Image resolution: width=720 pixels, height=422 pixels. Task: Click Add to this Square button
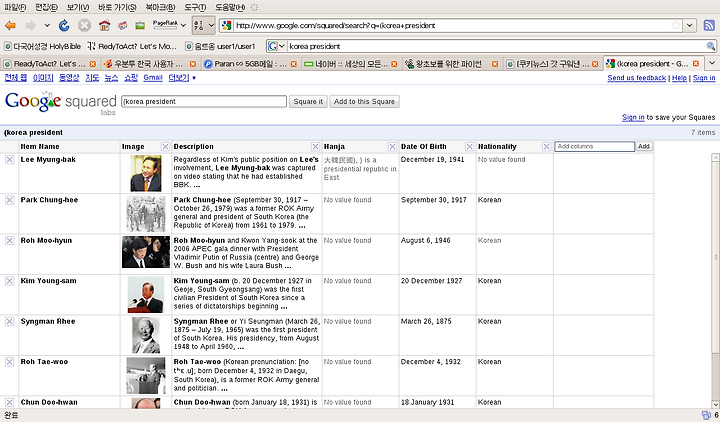click(x=364, y=101)
